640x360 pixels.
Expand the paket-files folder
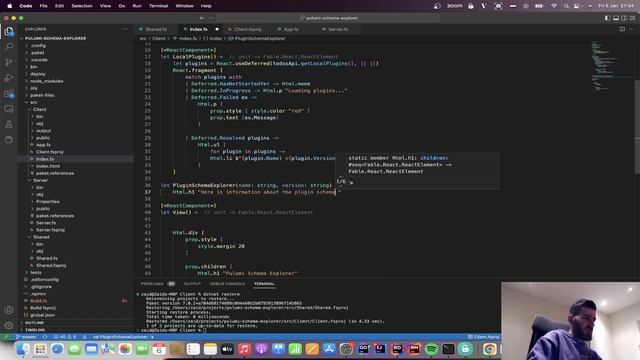click(x=76, y=95)
